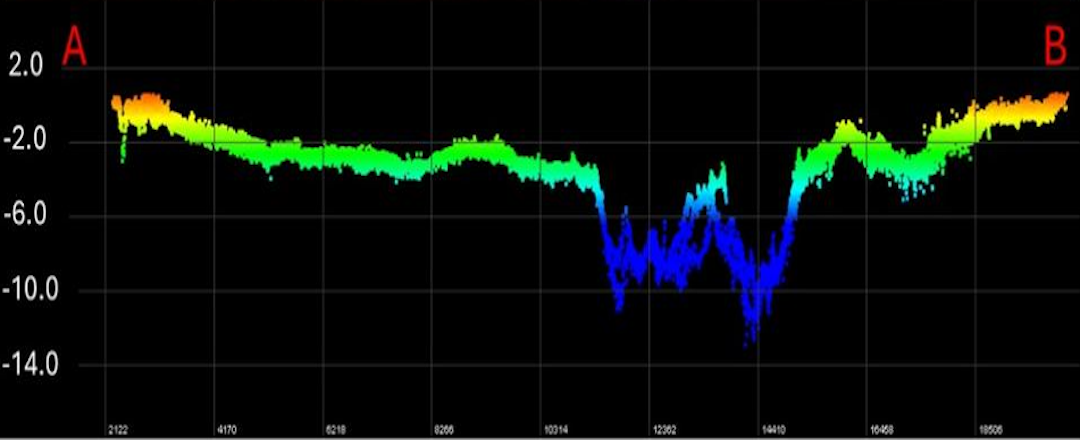Click the 10314 x-axis tick label
The image size is (1080, 440).
pyautogui.click(x=555, y=430)
